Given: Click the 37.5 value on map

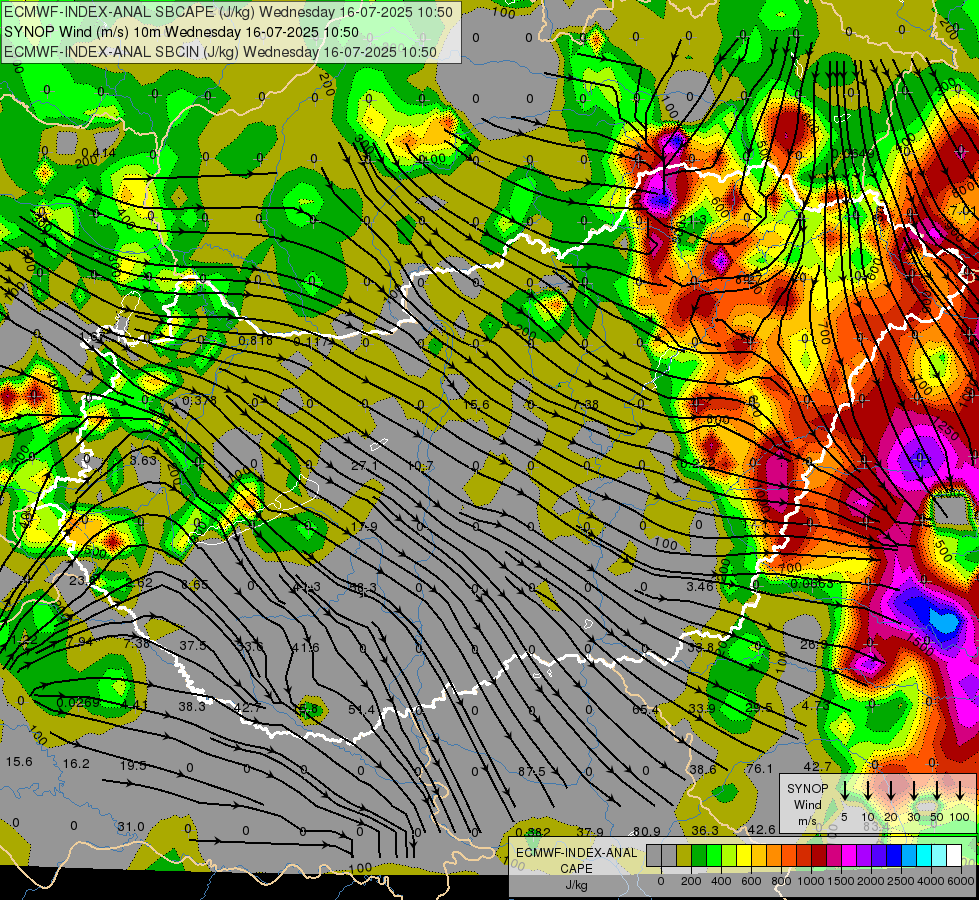Looking at the screenshot, I should point(193,645).
